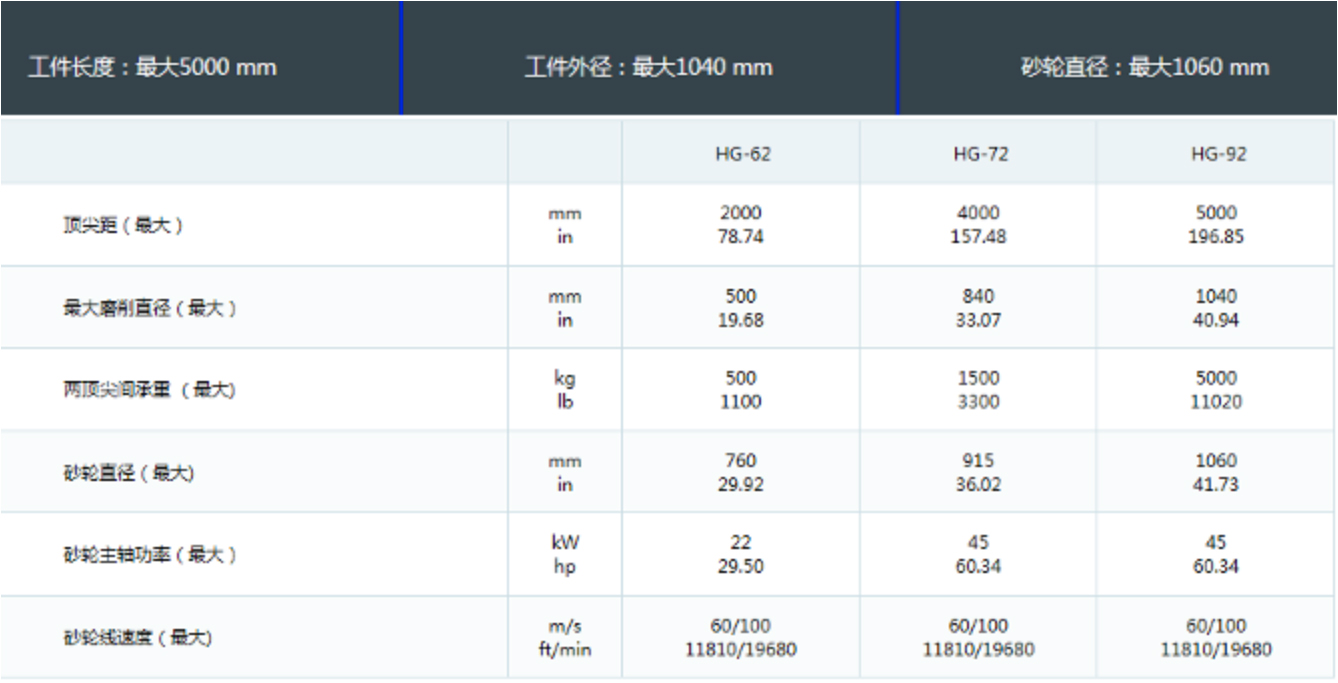
Task: Click the 45 kW value under HG-72
Action: (978, 543)
